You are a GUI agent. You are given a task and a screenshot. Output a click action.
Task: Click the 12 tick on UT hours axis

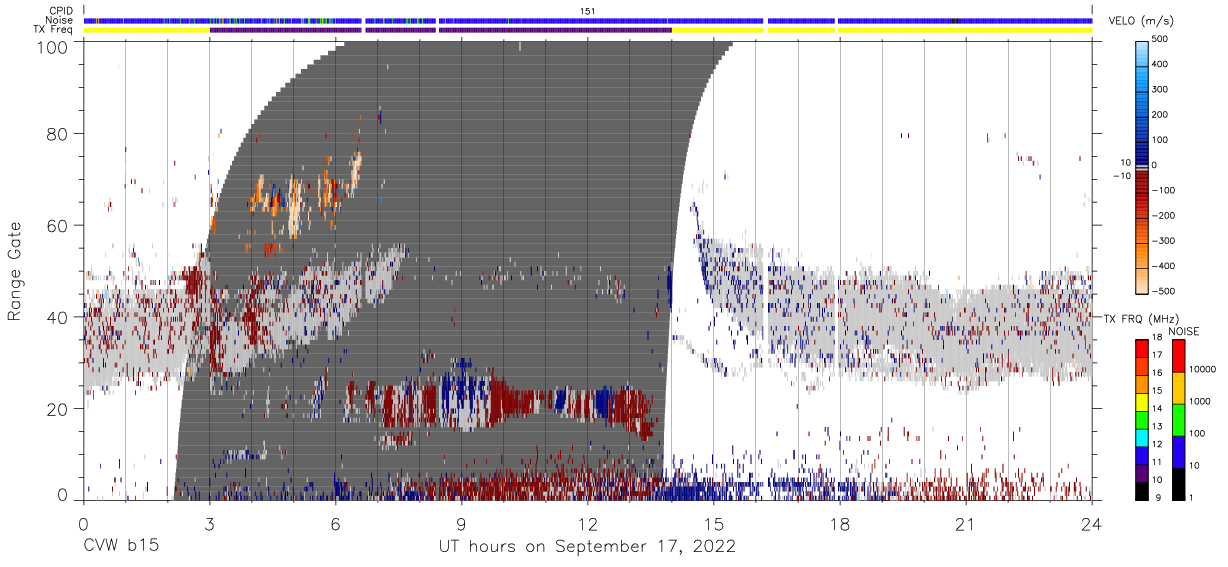[588, 523]
